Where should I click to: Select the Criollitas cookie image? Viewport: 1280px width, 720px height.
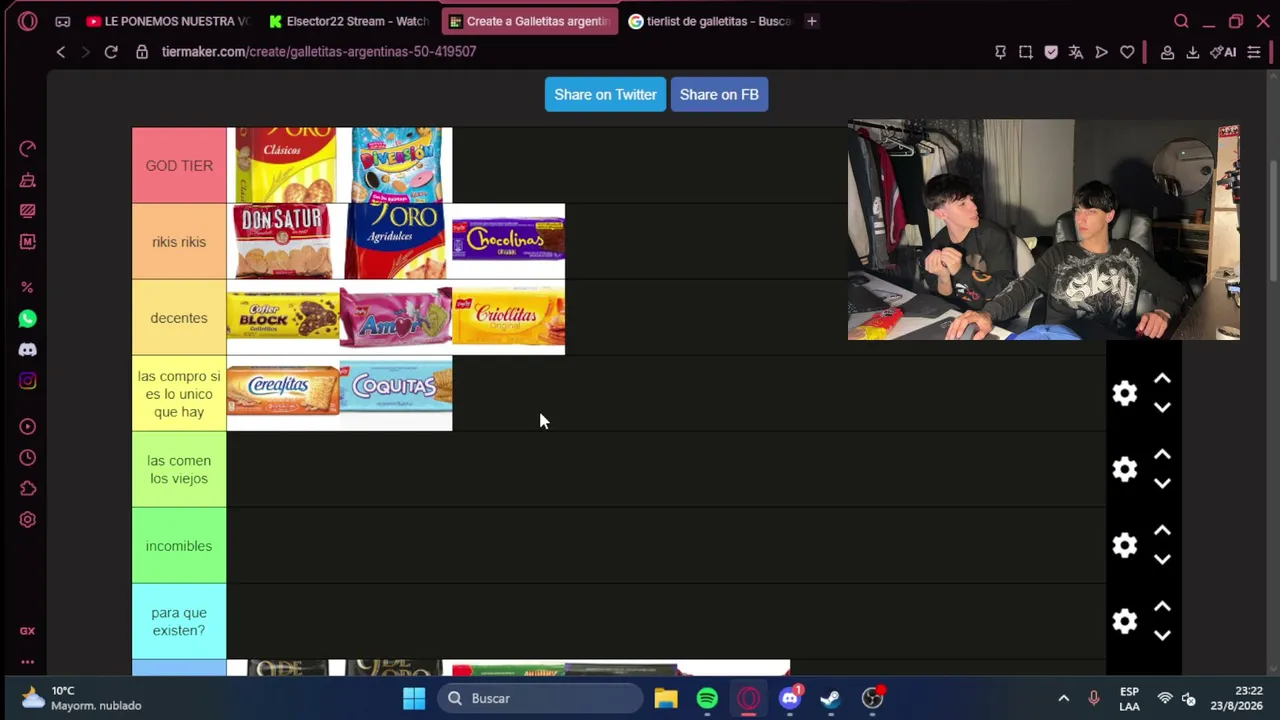(x=508, y=317)
